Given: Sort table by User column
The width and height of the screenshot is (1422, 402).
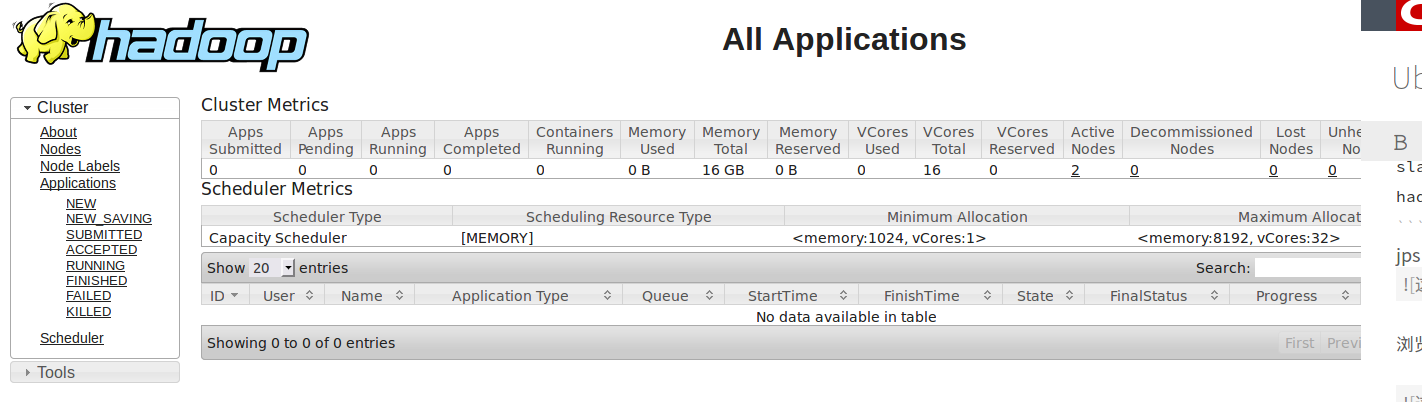Looking at the screenshot, I should tap(287, 296).
